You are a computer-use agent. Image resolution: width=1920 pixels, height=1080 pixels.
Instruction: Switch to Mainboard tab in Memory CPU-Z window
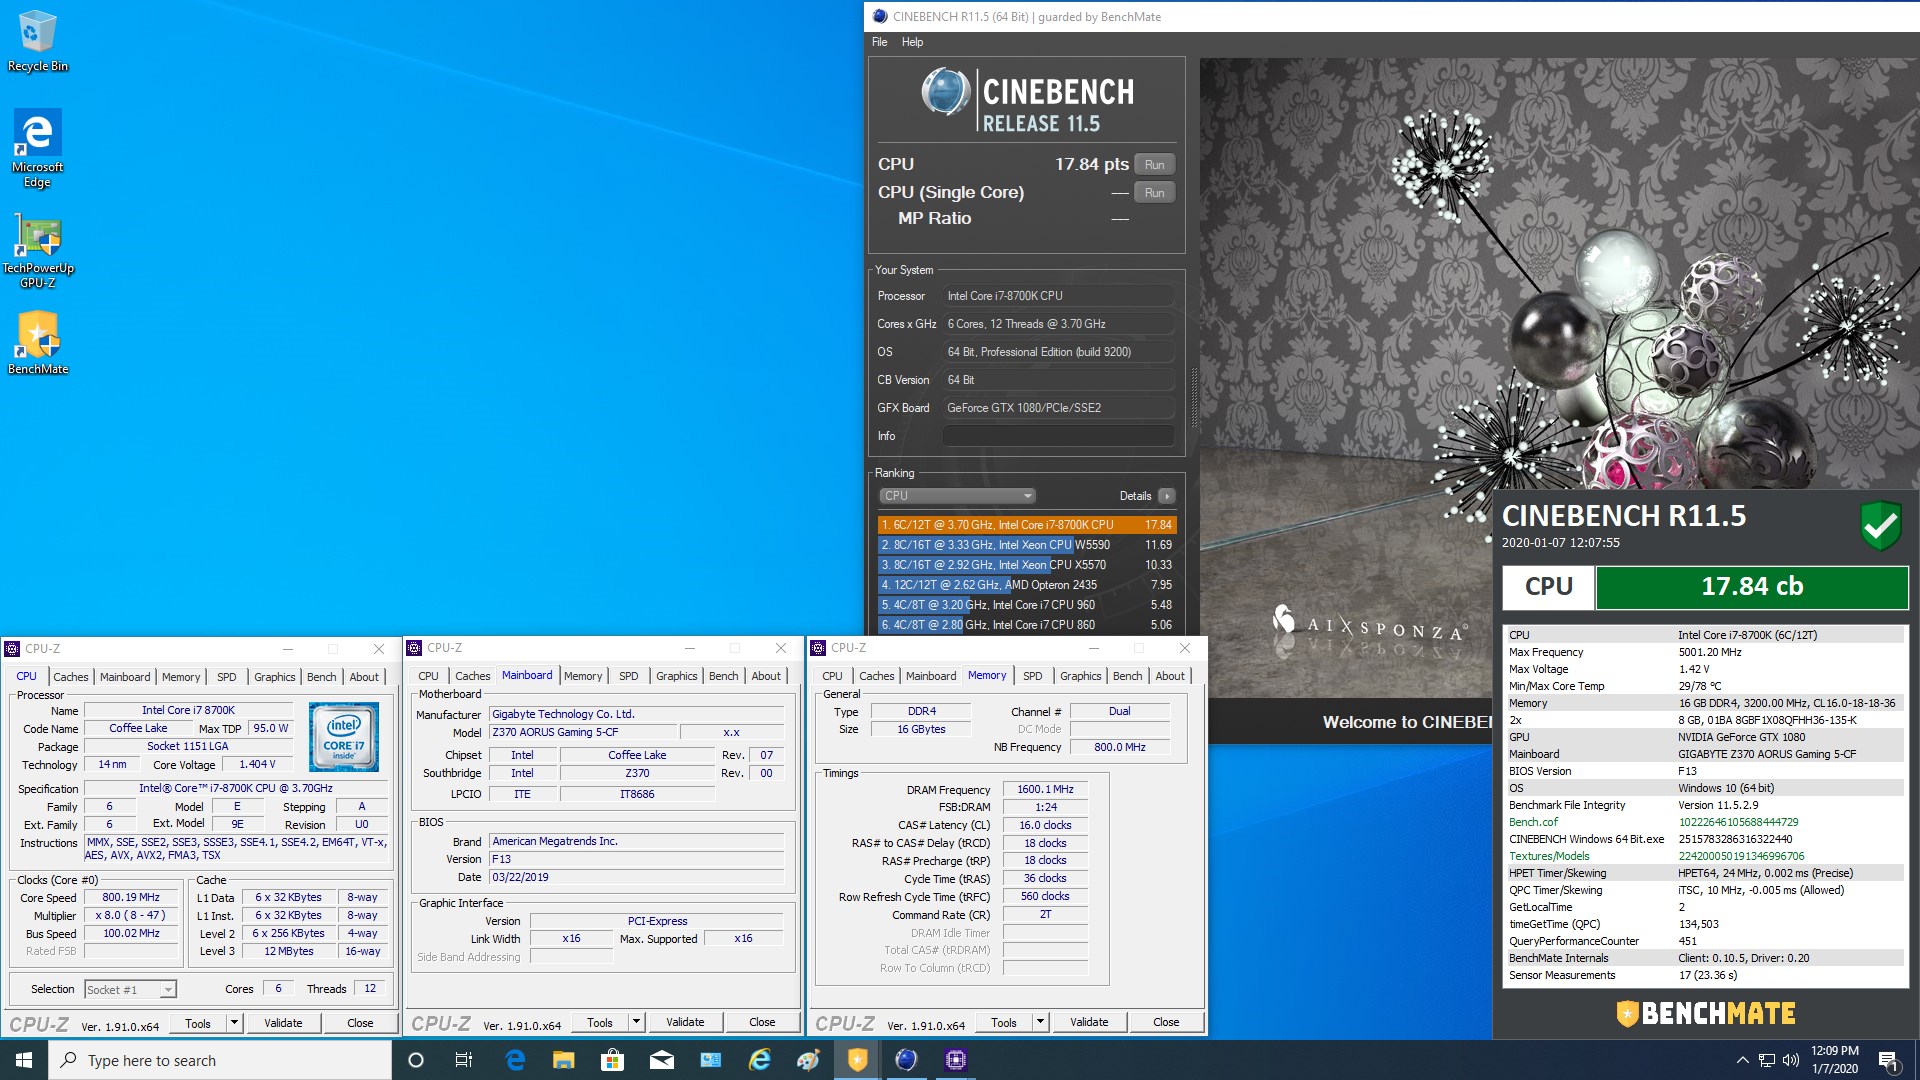tap(931, 676)
